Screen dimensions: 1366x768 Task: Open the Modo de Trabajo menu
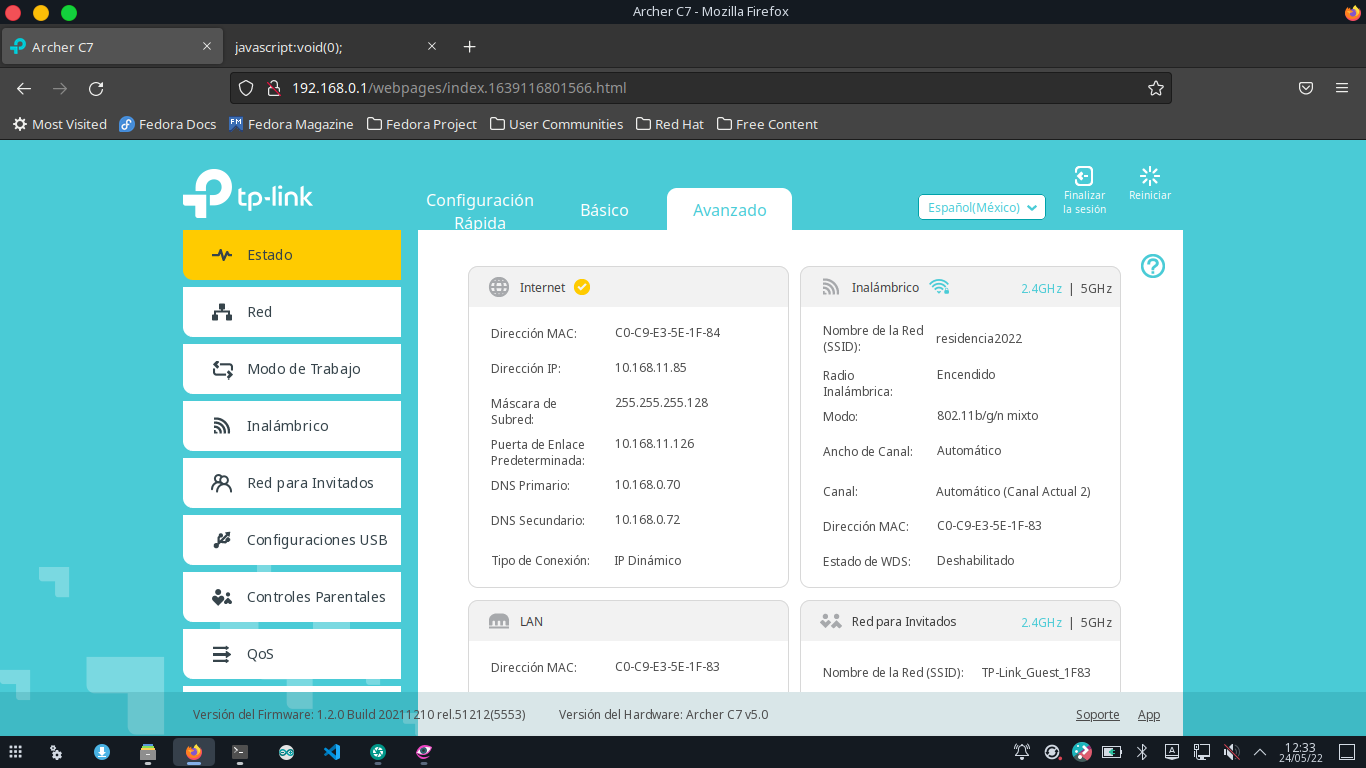click(292, 369)
